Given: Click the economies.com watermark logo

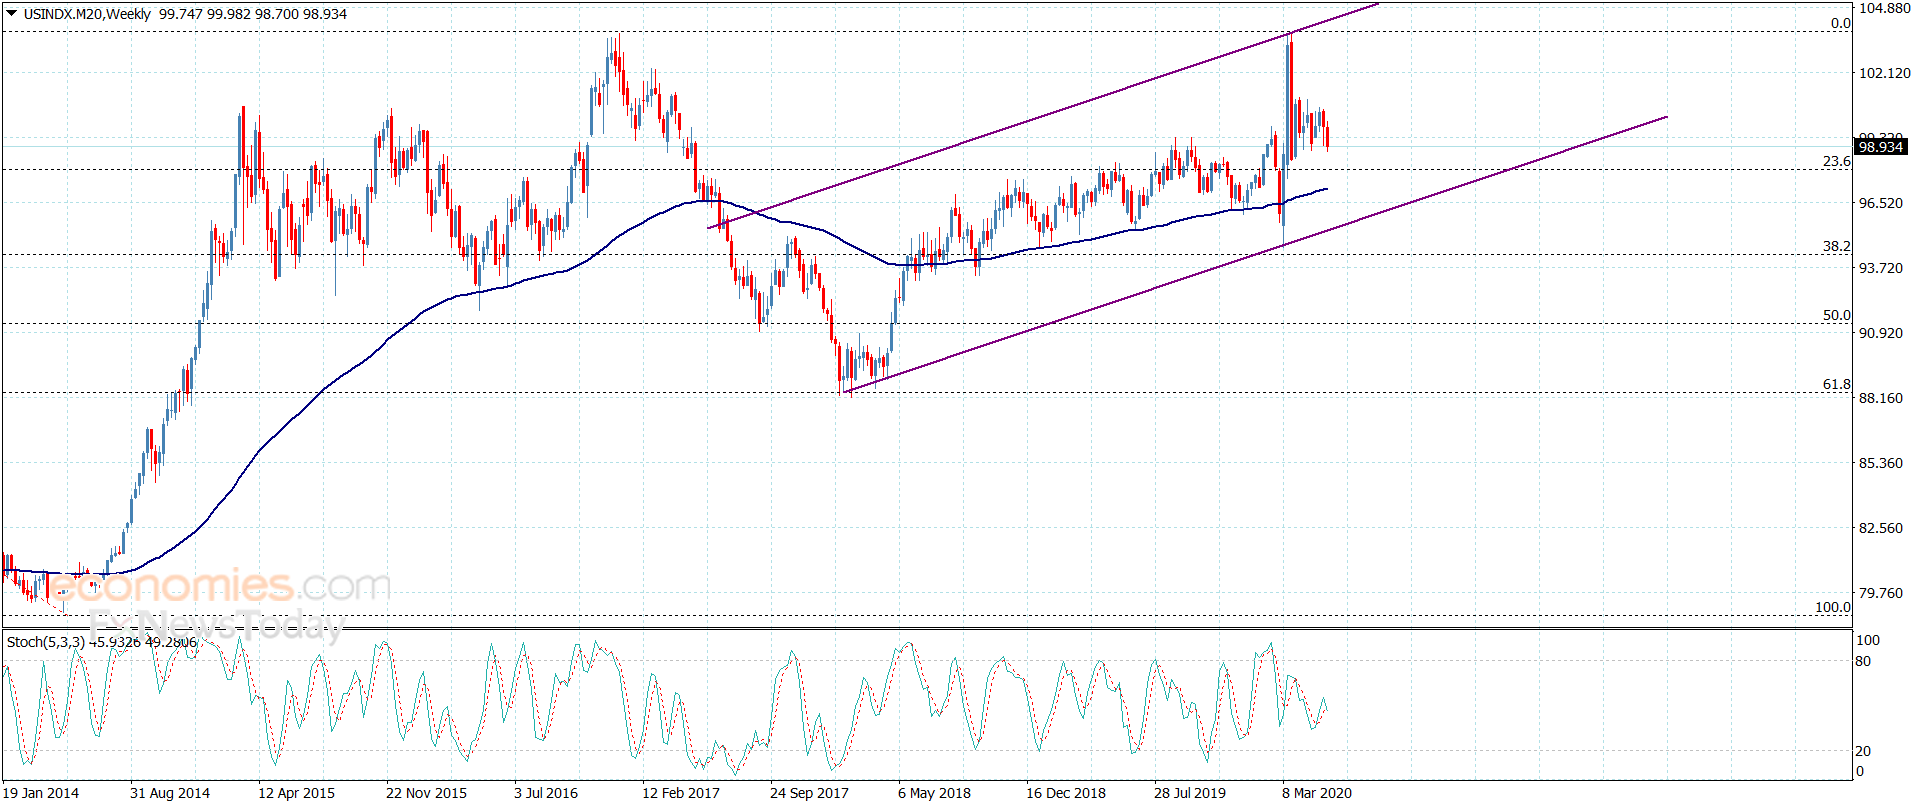Looking at the screenshot, I should [x=219, y=586].
